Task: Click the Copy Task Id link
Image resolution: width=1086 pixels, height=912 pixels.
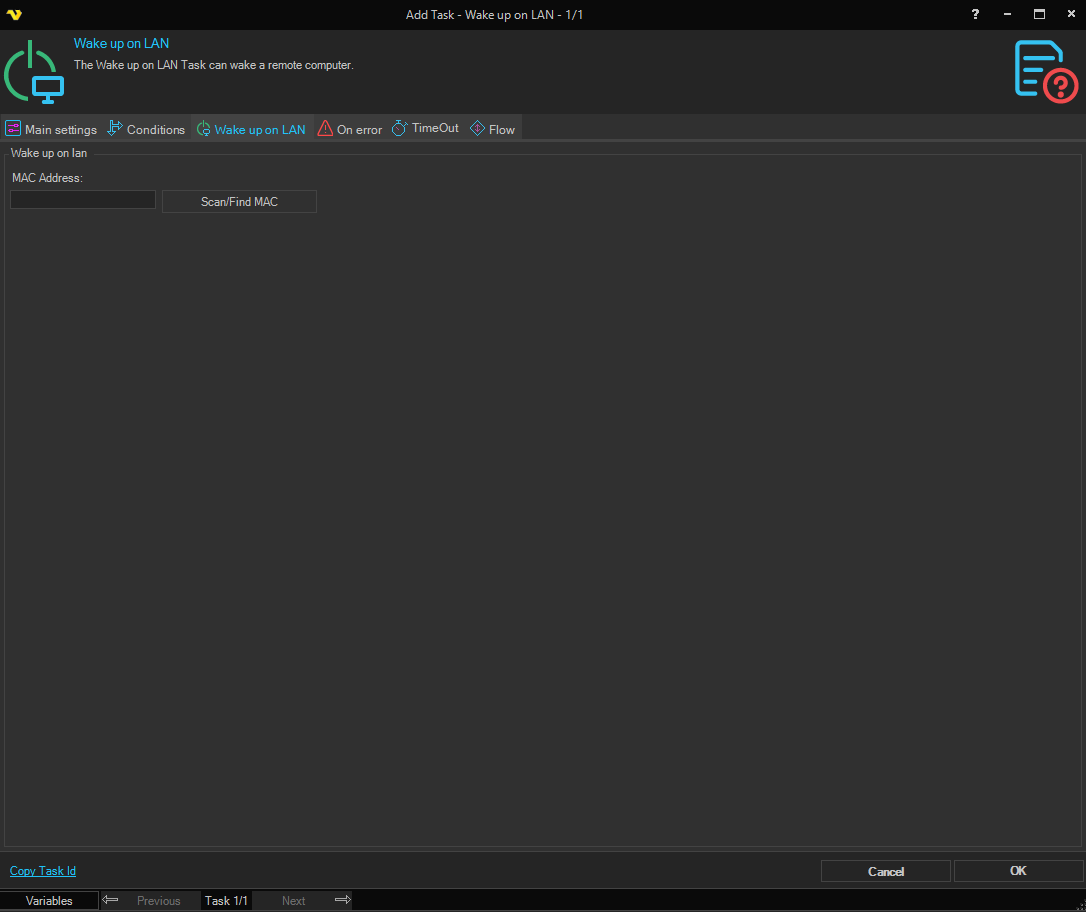Action: 43,871
